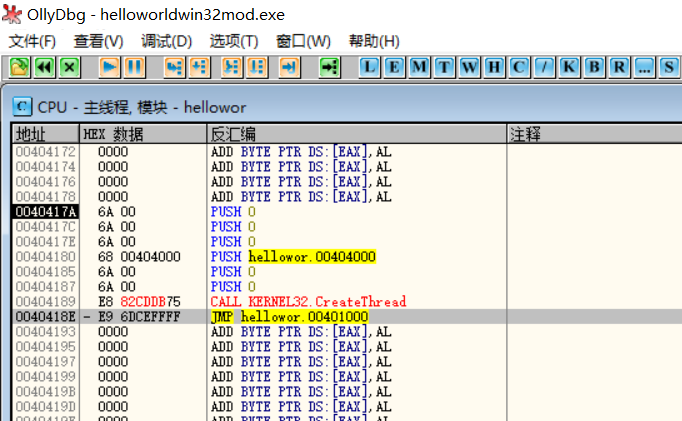Open the References window (R)
Image resolution: width=682 pixels, height=421 pixels.
click(x=619, y=67)
